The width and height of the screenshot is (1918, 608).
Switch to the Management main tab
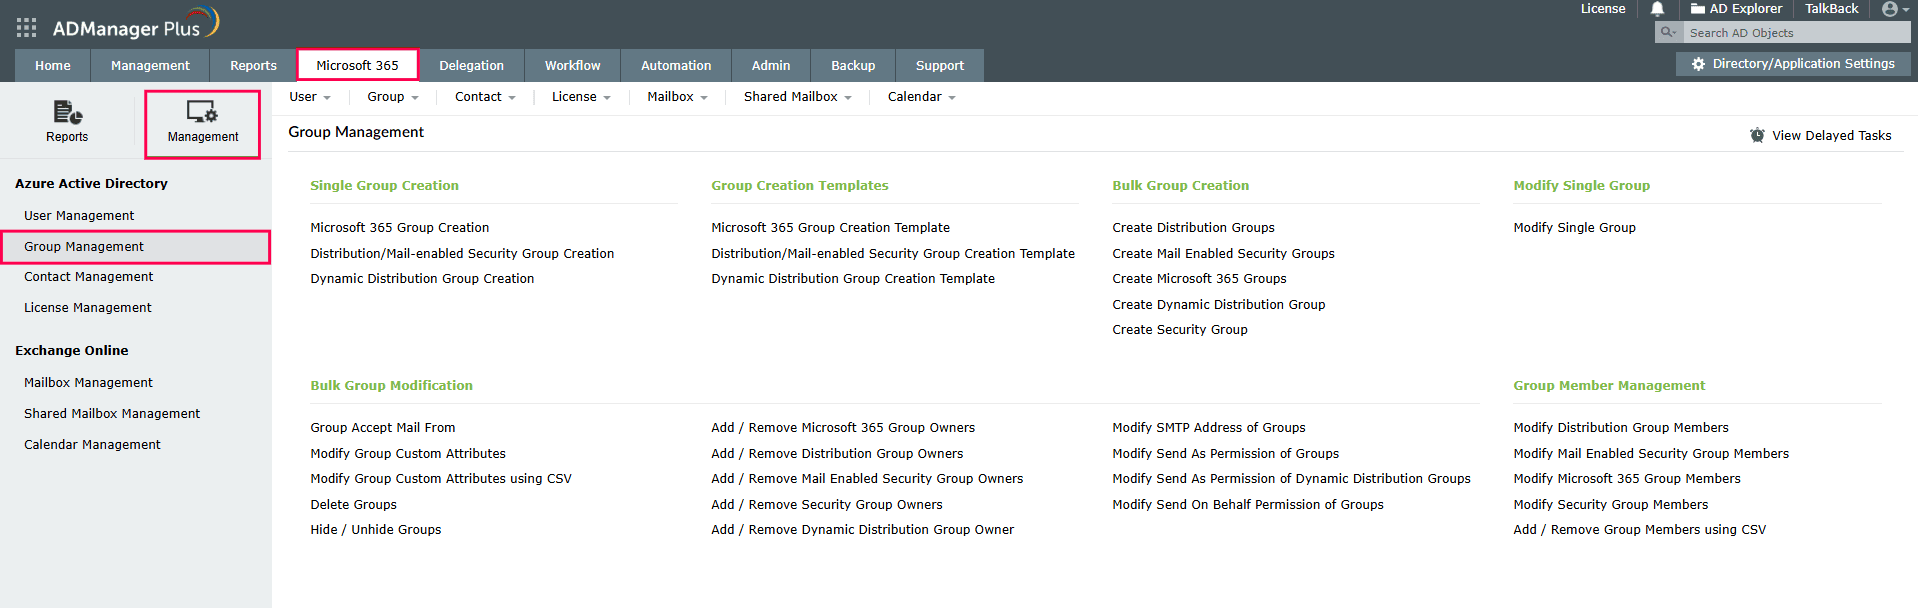150,66
